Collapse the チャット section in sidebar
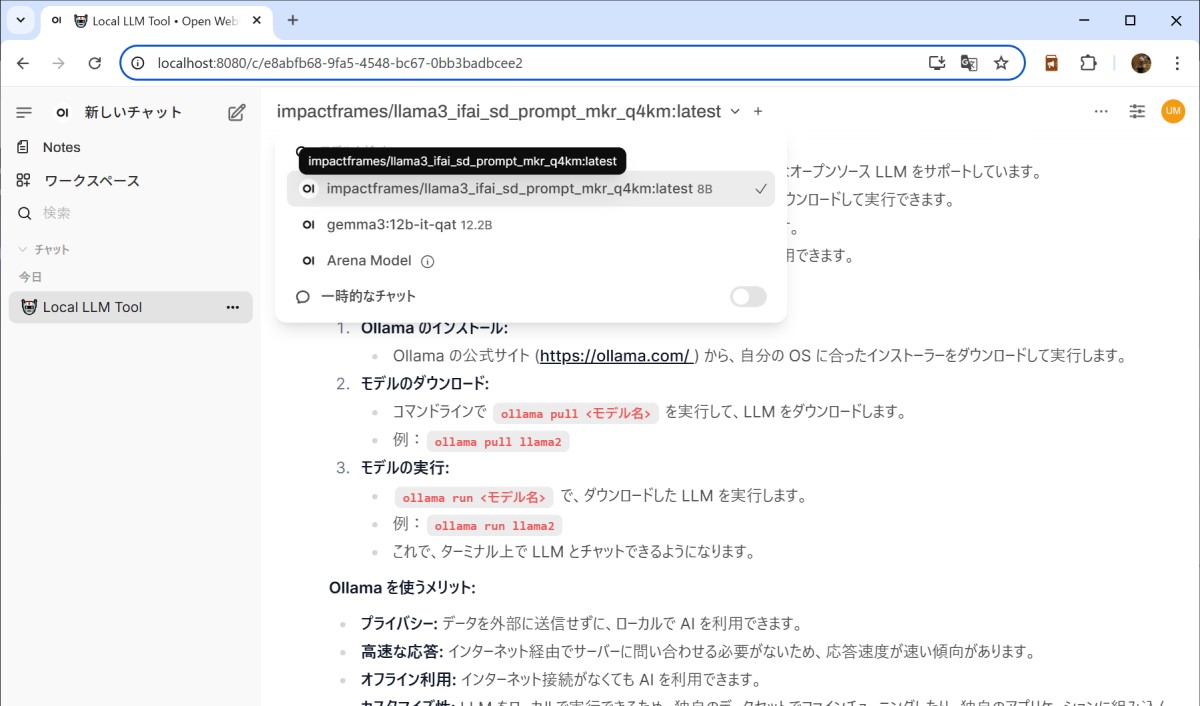The width and height of the screenshot is (1200, 706). (x=44, y=250)
